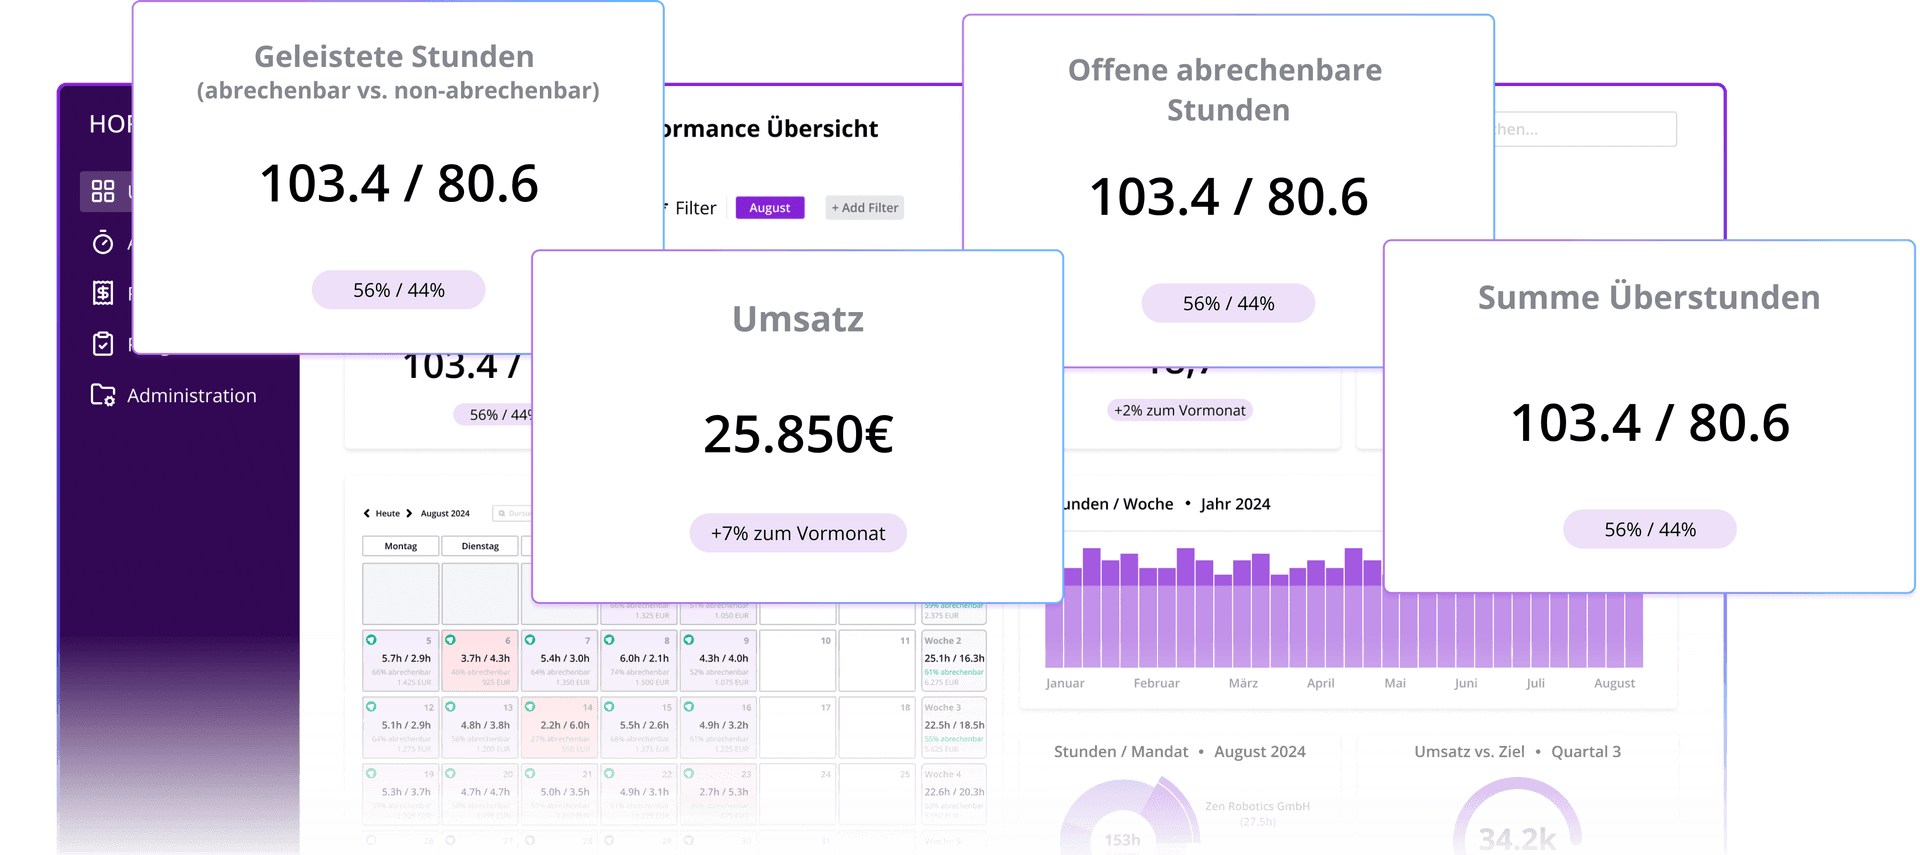Click the März label on the chart axis

click(1243, 683)
